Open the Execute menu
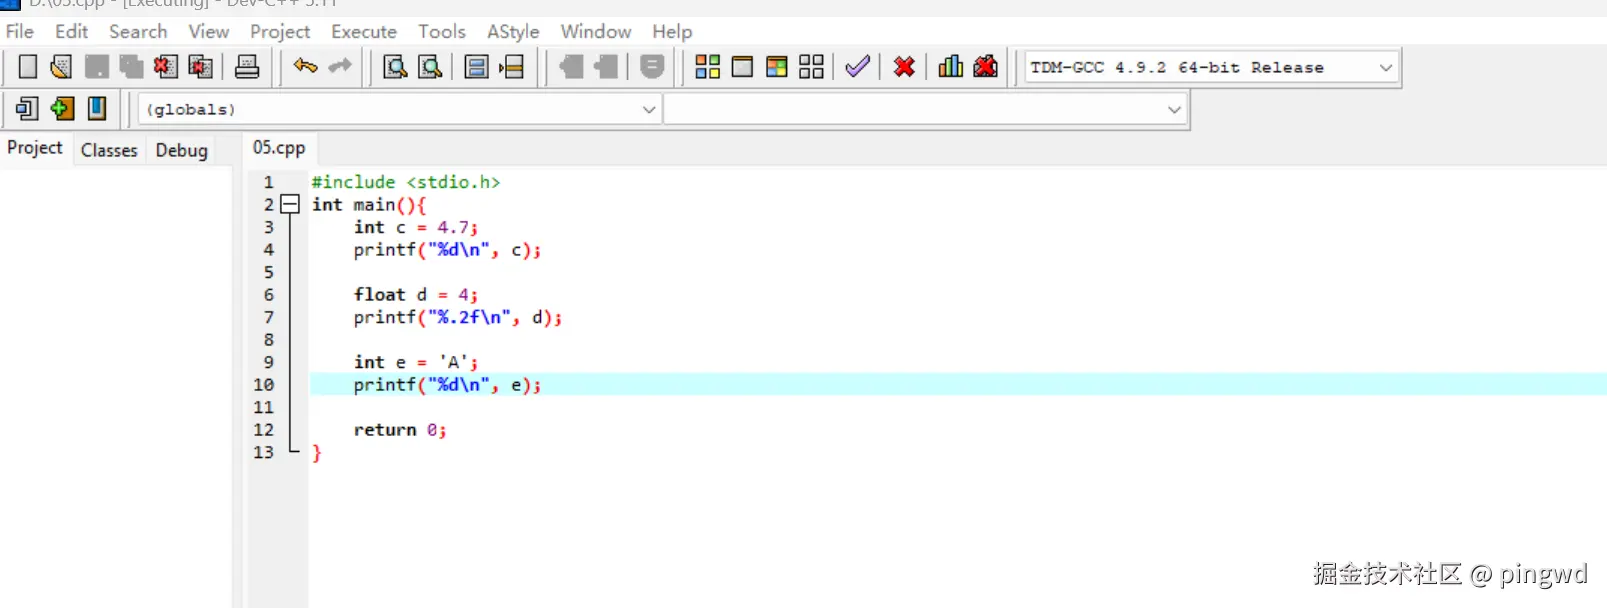The height and width of the screenshot is (608, 1607). (x=364, y=31)
